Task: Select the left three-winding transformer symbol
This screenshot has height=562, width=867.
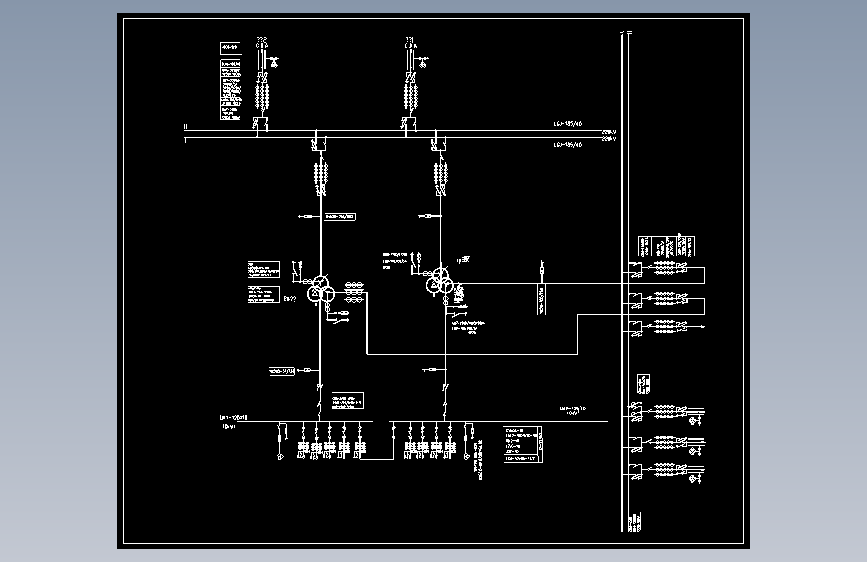Action: [321, 289]
